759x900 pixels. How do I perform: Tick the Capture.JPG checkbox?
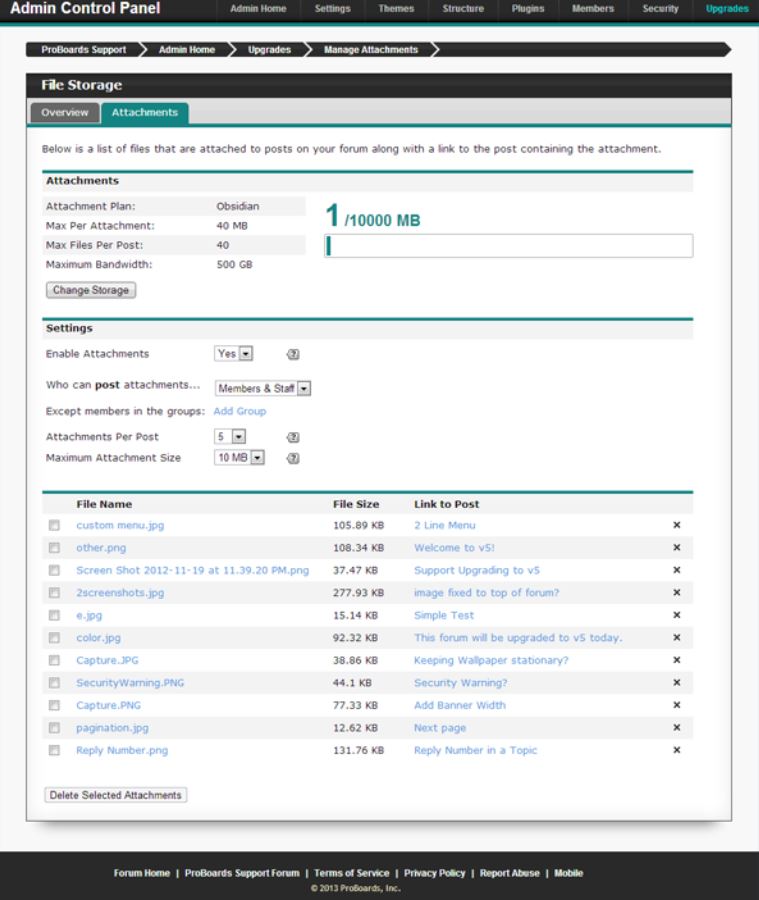pos(54,660)
